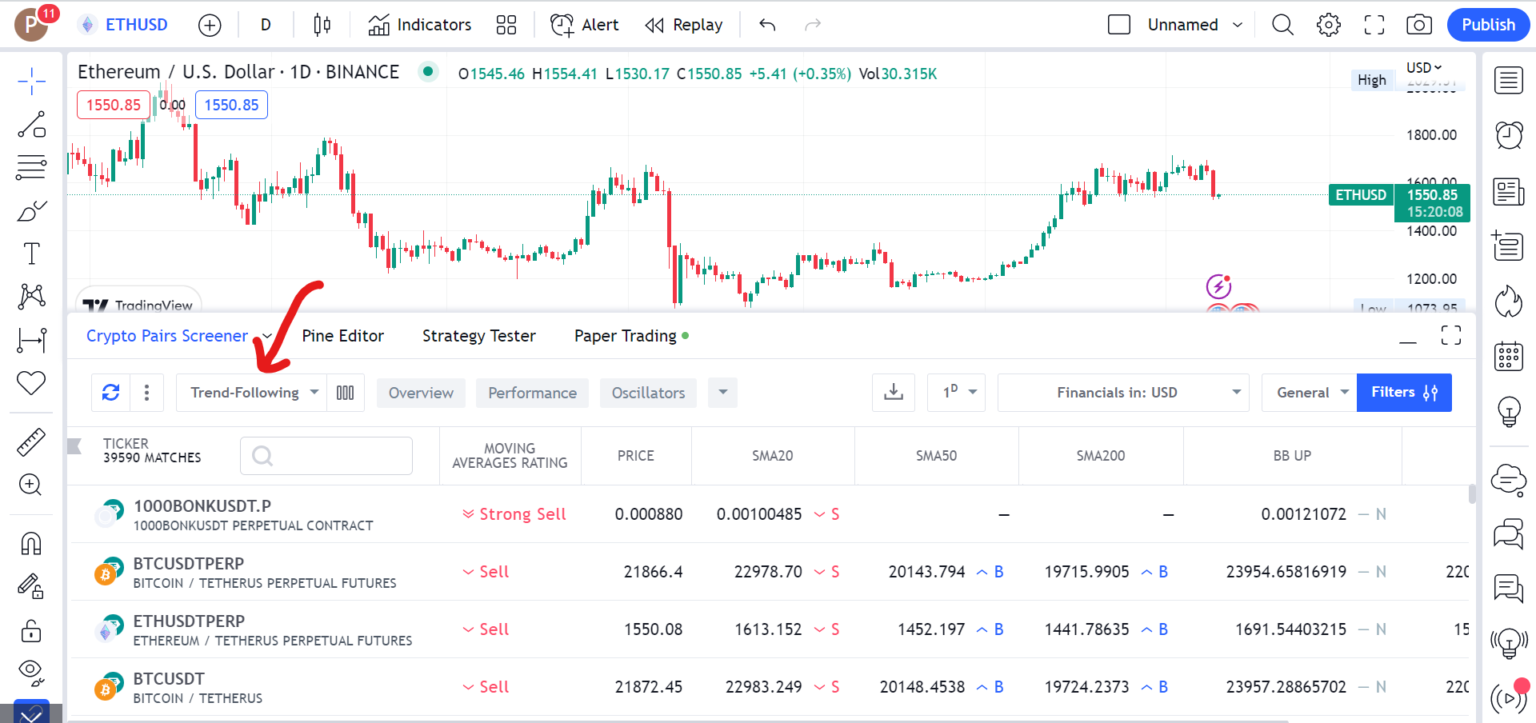Select the Text drawing tool
The image size is (1536, 723).
coord(31,253)
